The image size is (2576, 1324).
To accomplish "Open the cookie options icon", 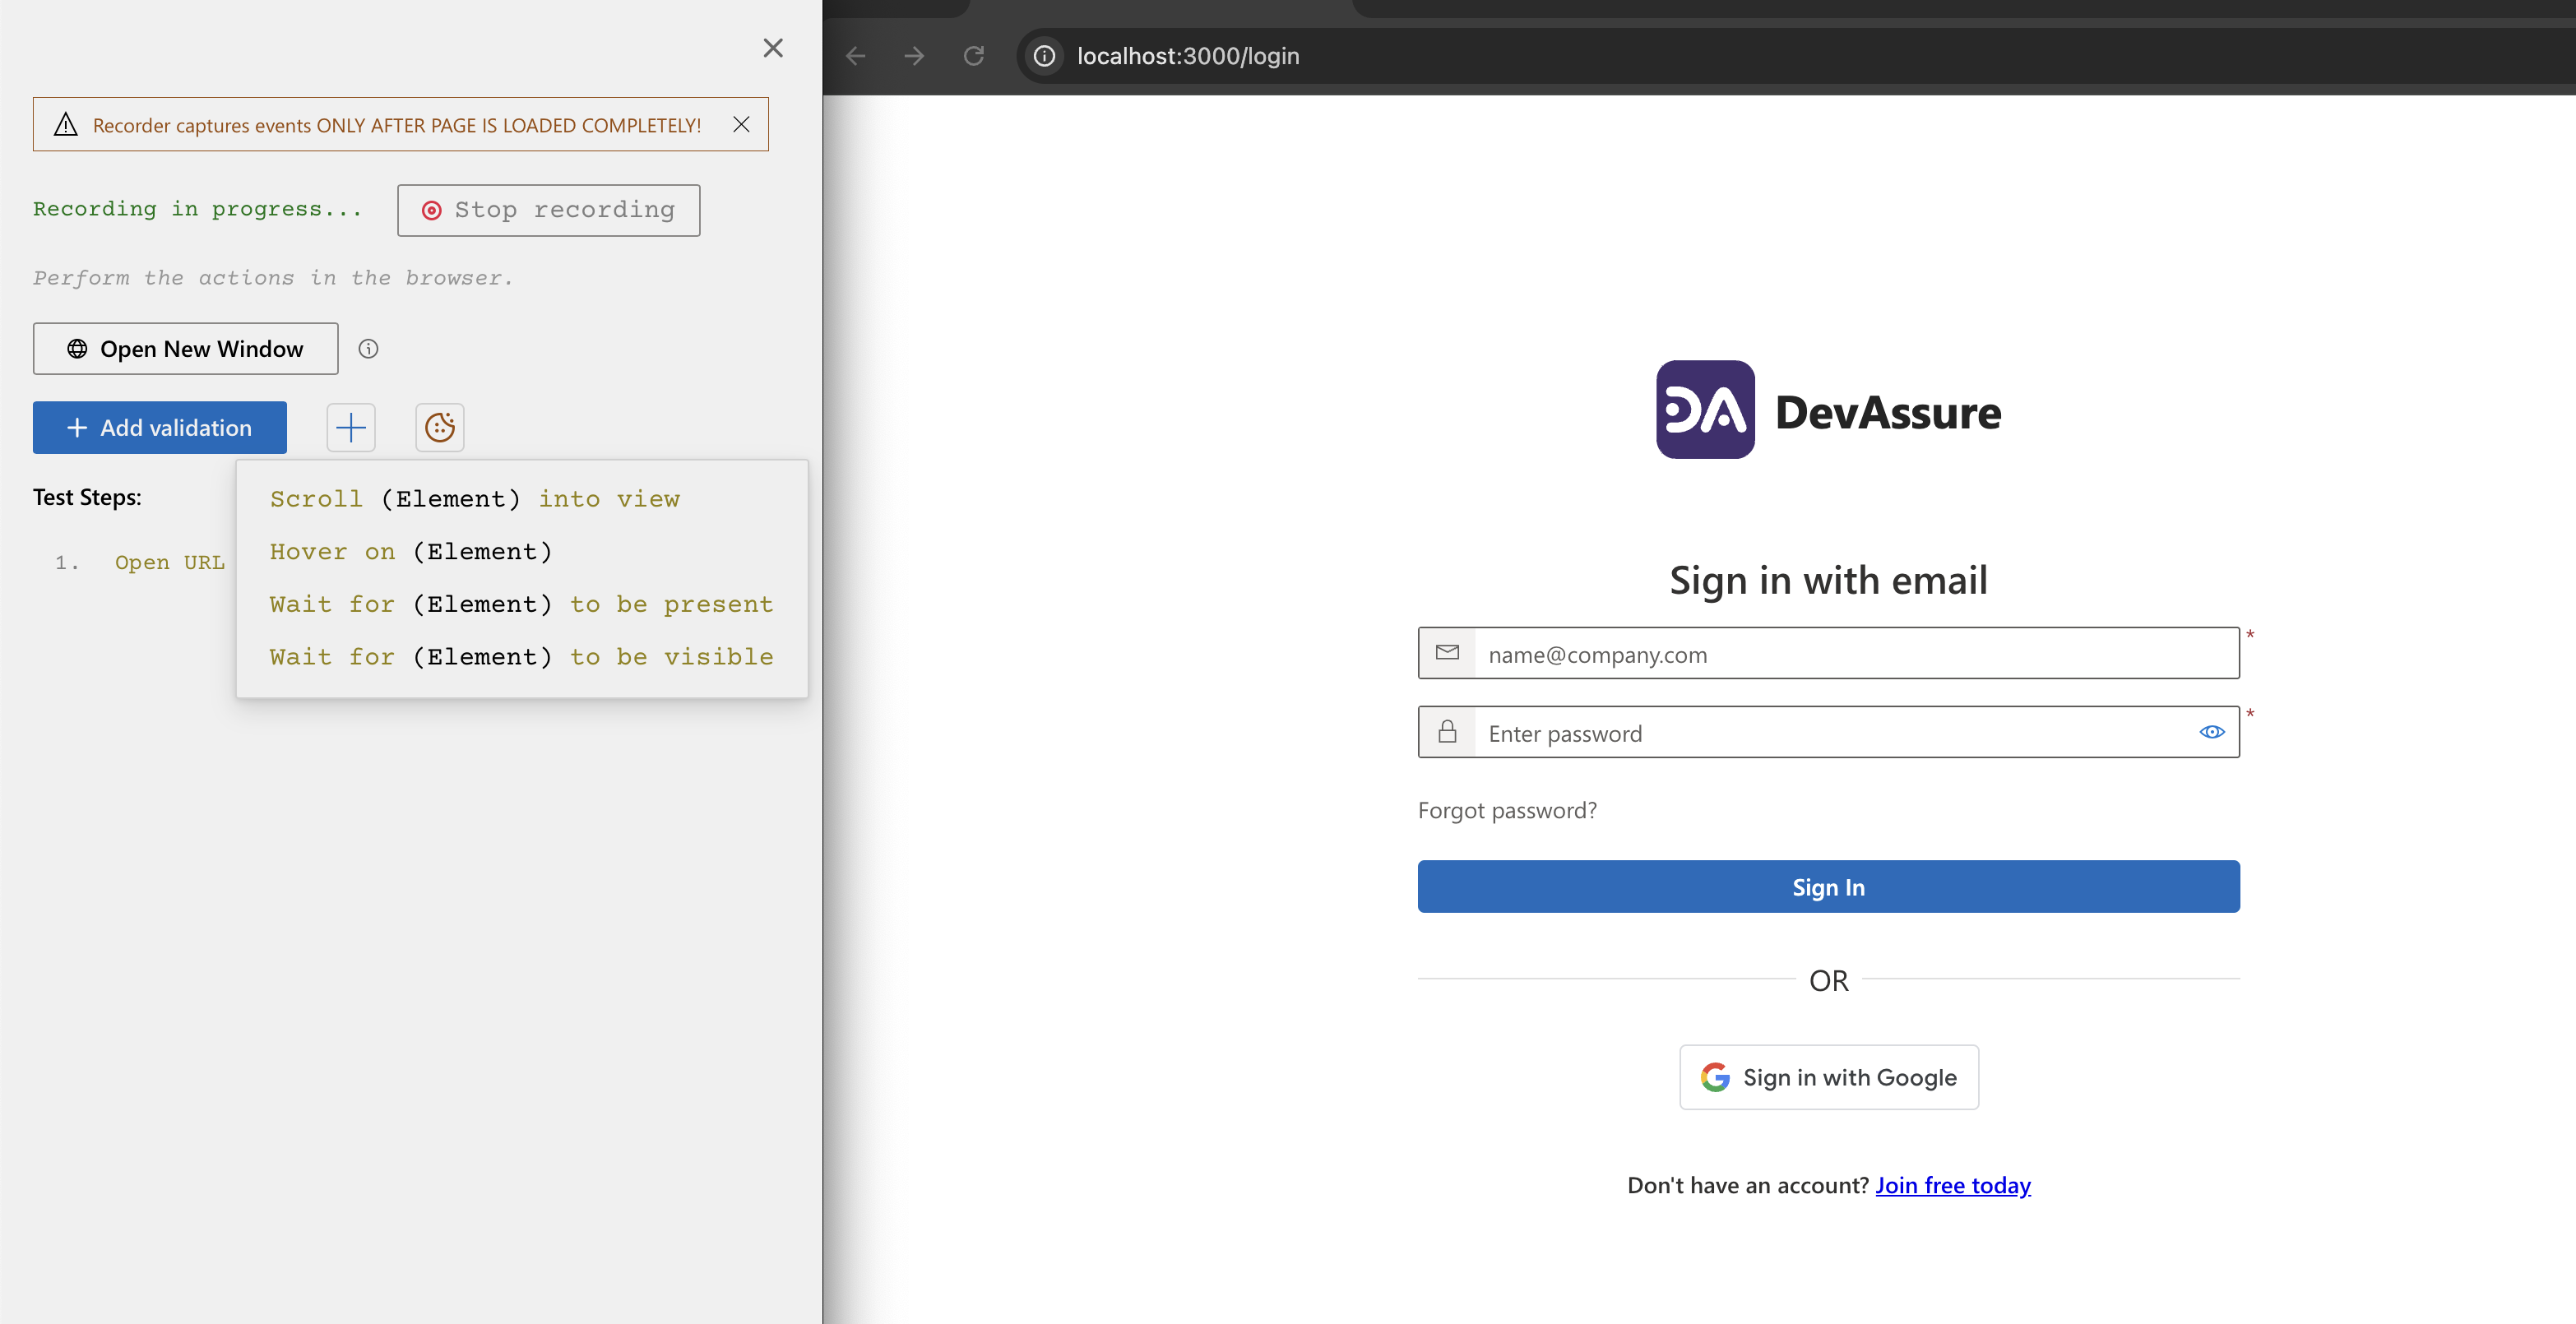I will (440, 428).
